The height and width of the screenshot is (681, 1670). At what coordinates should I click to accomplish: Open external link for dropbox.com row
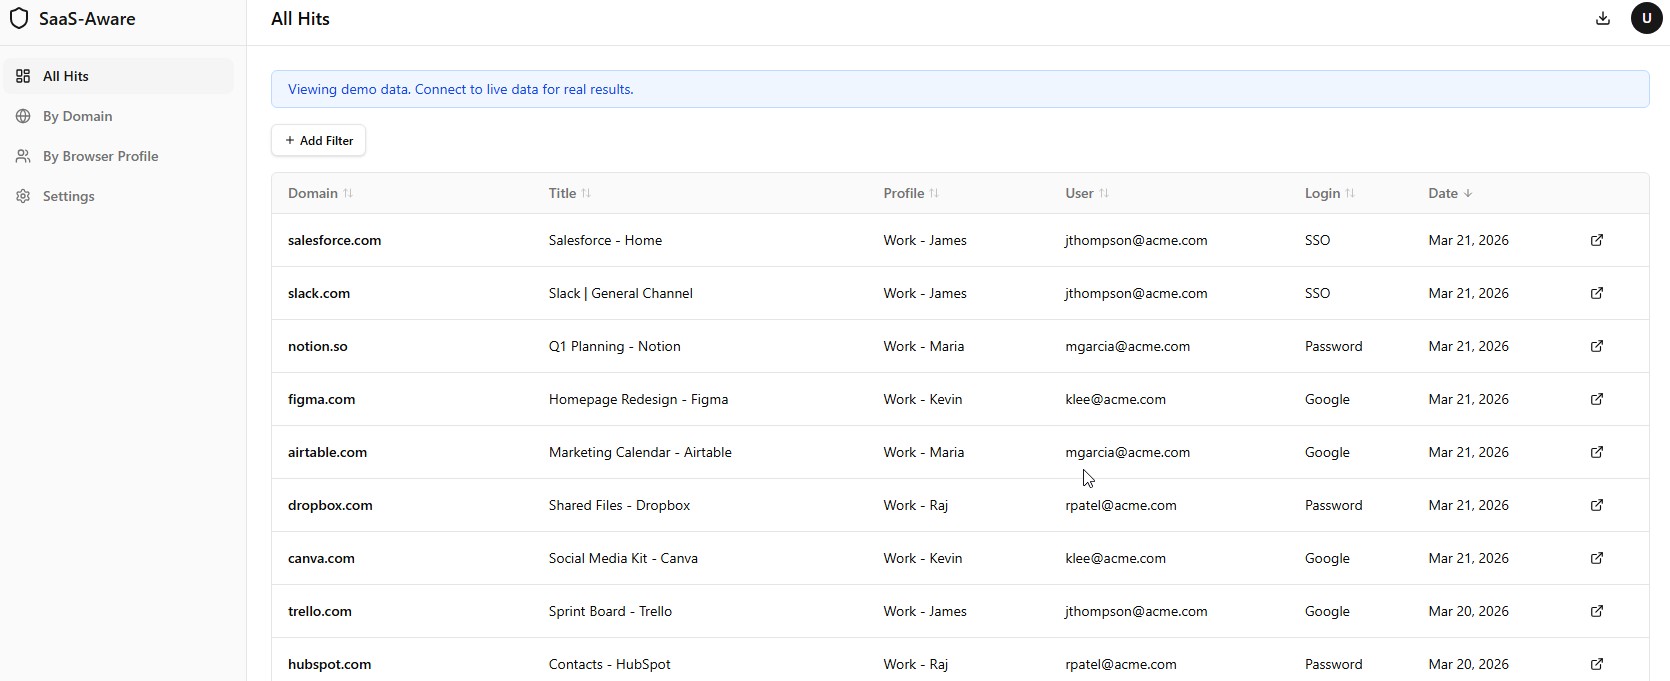1597,505
